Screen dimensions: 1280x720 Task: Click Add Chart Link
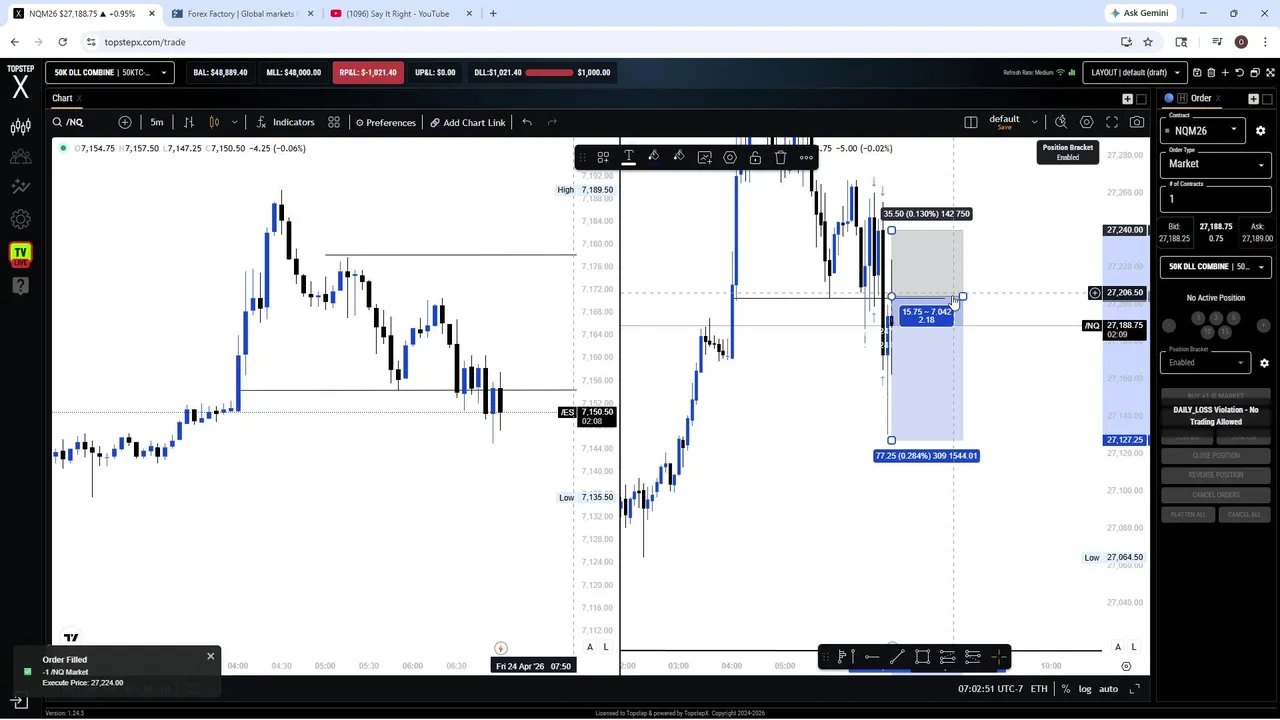point(468,122)
